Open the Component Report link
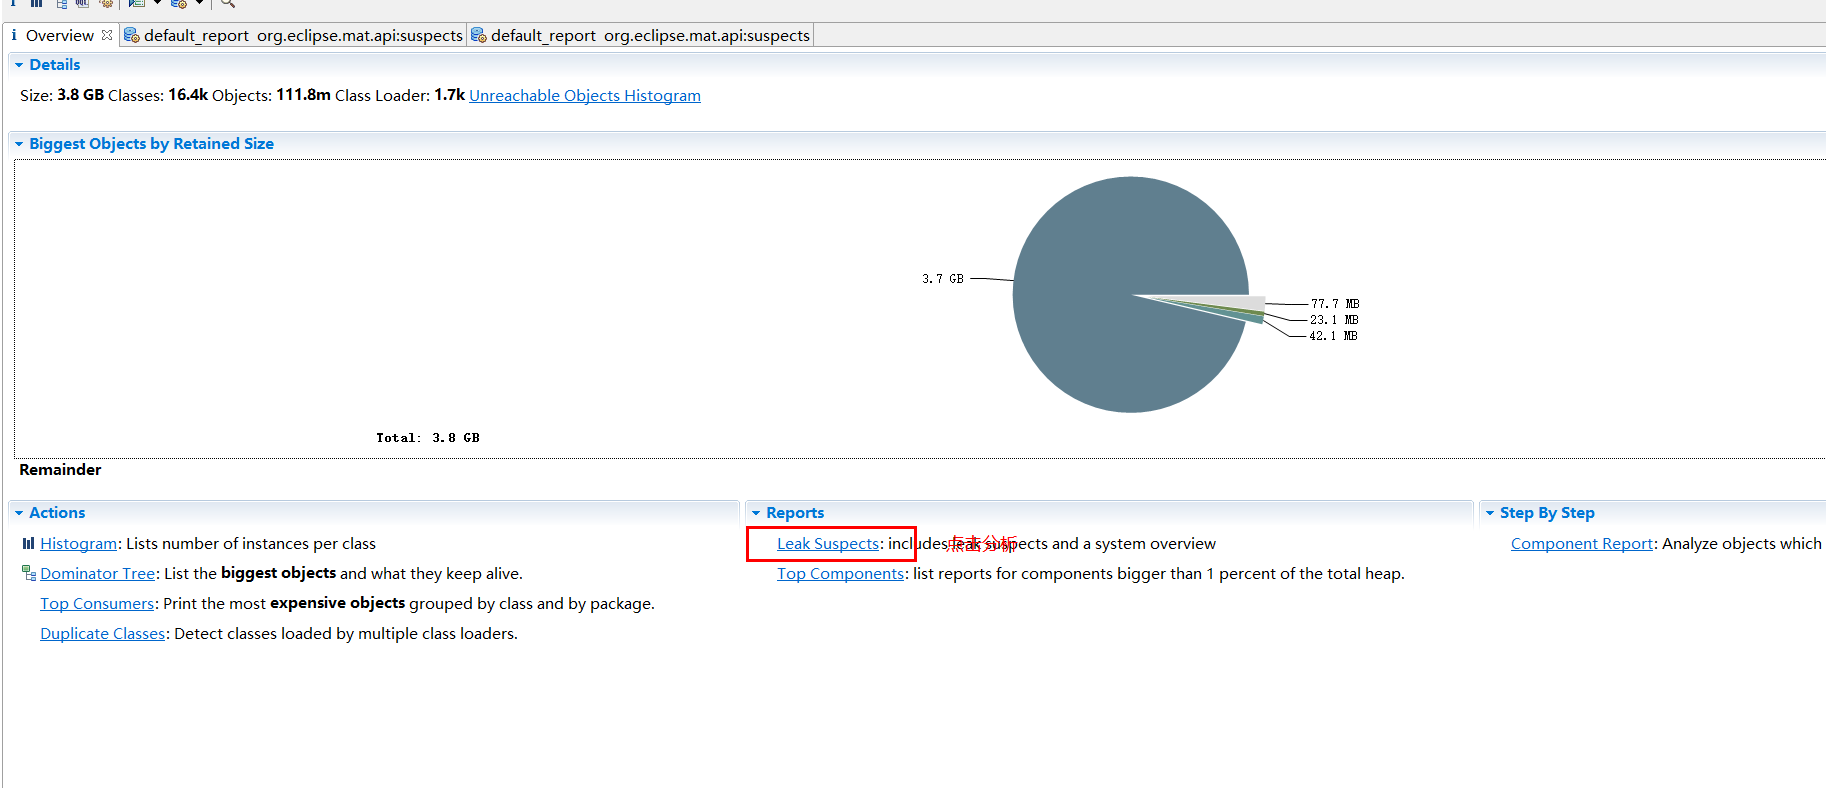This screenshot has height=788, width=1826. click(x=1582, y=544)
